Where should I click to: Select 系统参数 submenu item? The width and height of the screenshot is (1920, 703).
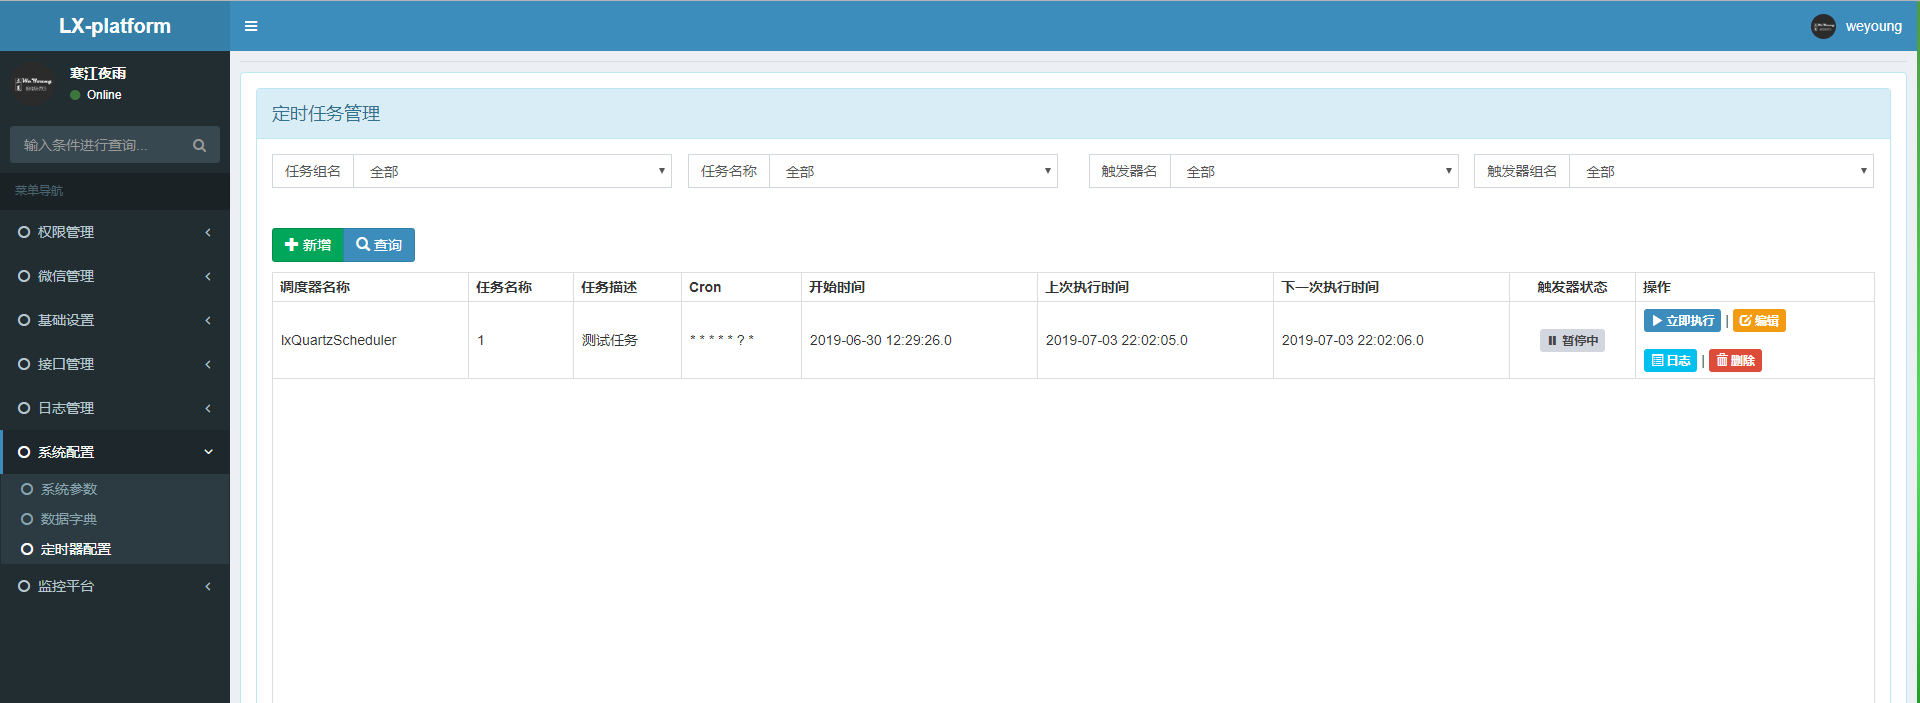click(115, 489)
